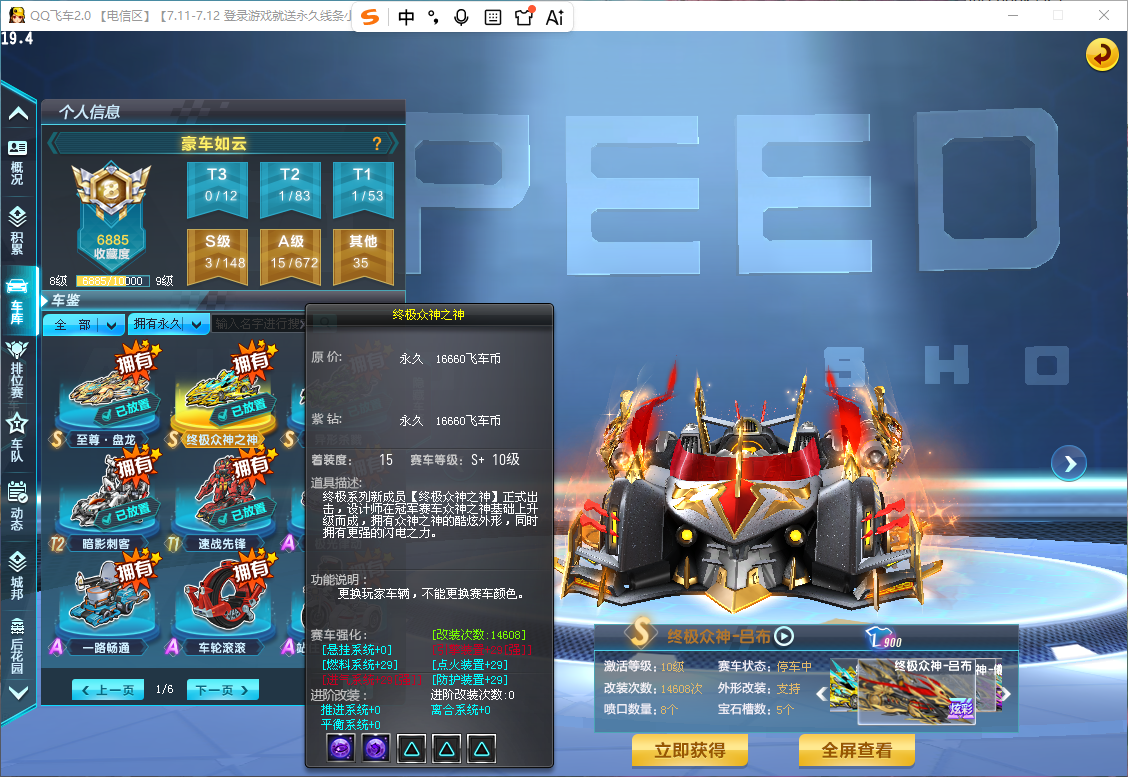Toggle Chinese input mode 中
This screenshot has width=1128, height=777.
click(406, 17)
